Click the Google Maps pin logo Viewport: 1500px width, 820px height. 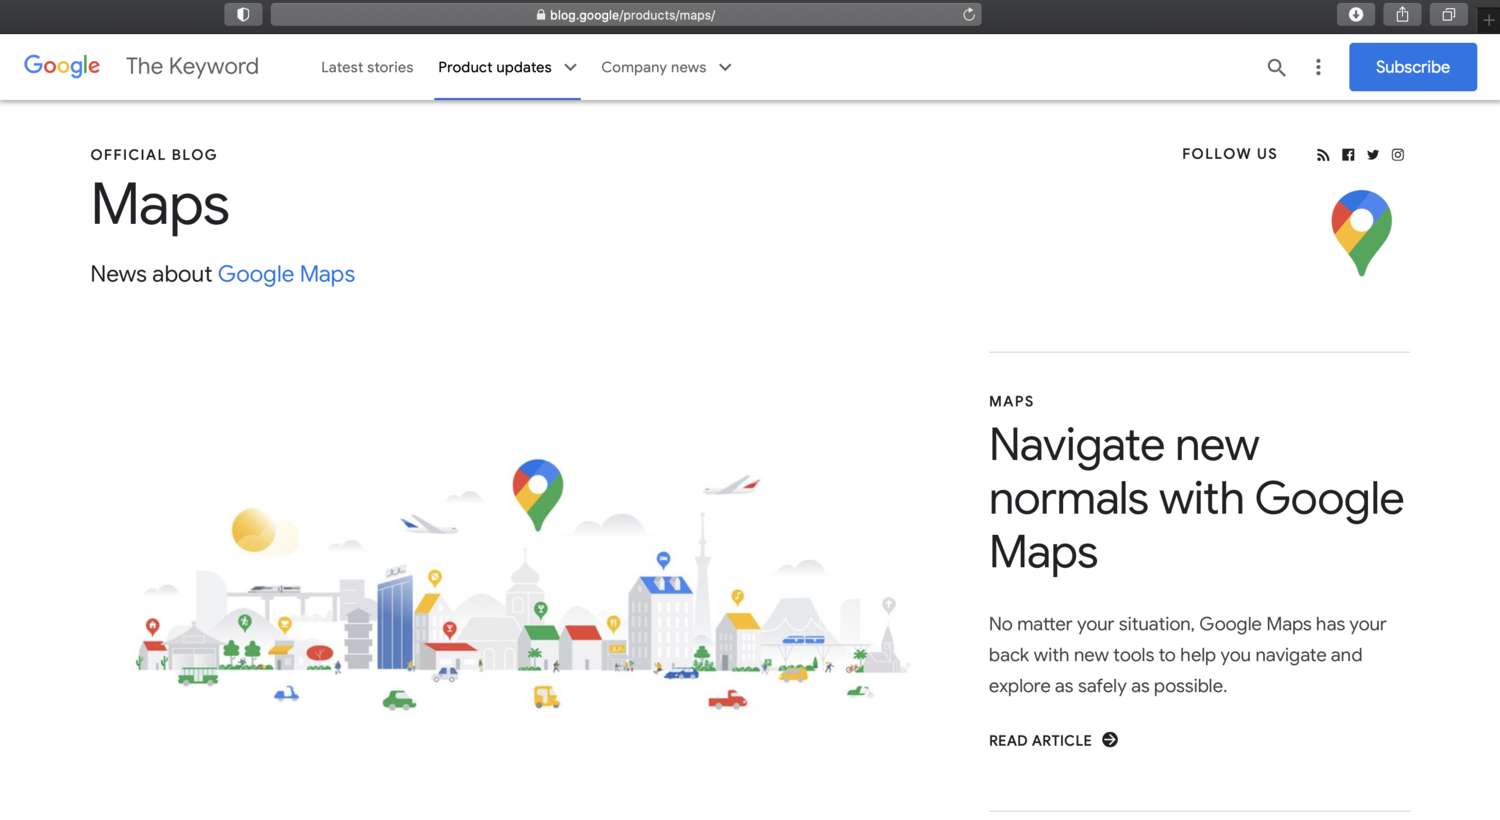point(1361,233)
